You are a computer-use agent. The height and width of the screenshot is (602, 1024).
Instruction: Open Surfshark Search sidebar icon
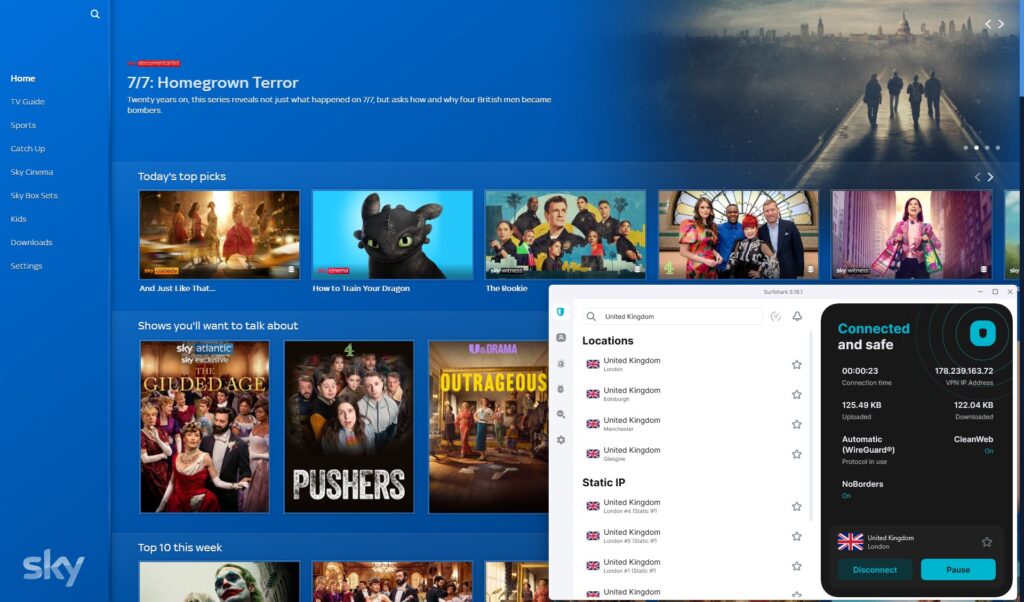560,415
